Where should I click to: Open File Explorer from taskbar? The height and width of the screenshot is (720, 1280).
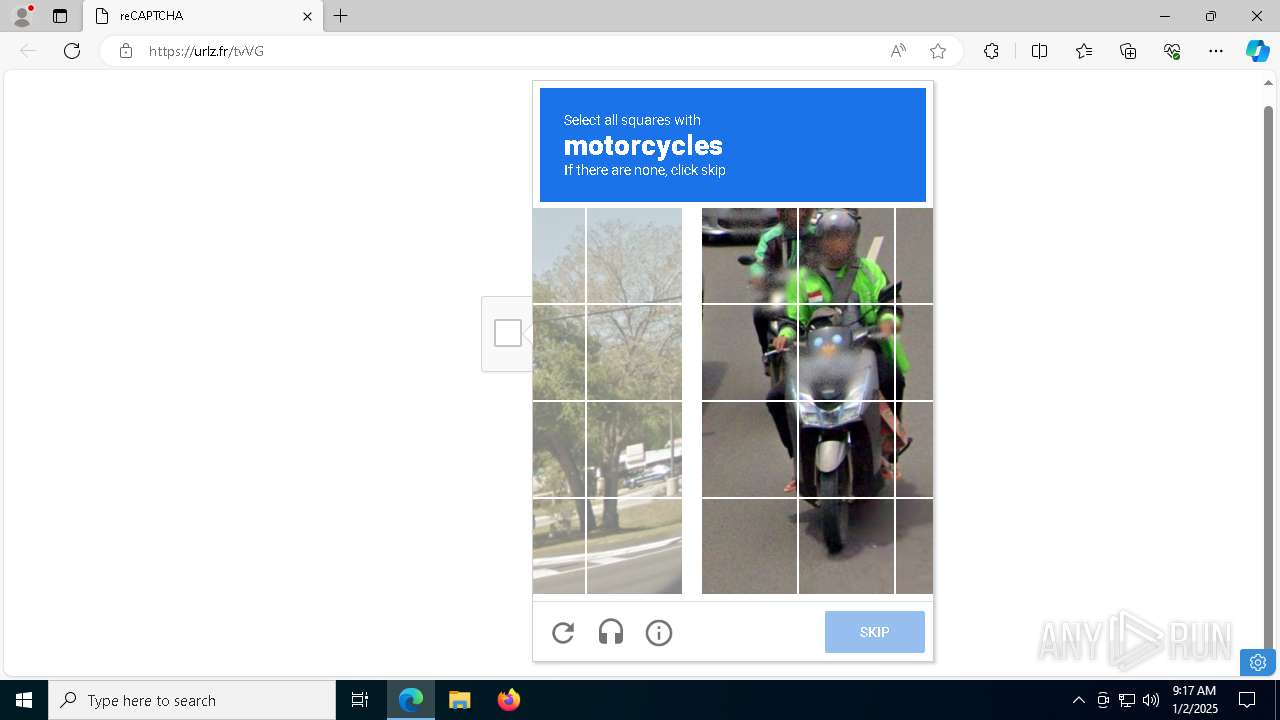coord(460,700)
